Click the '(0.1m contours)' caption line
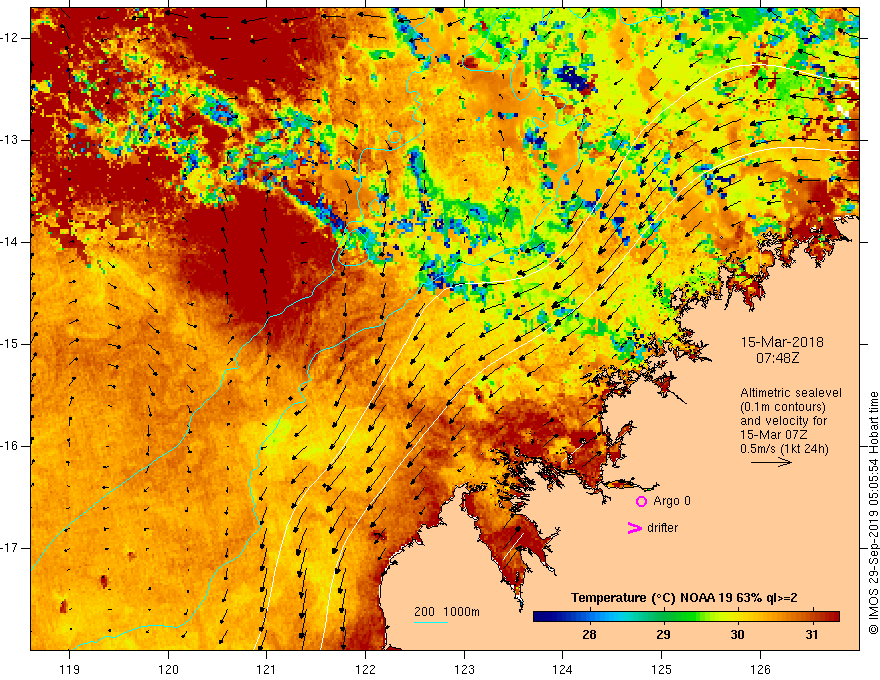 [783, 407]
